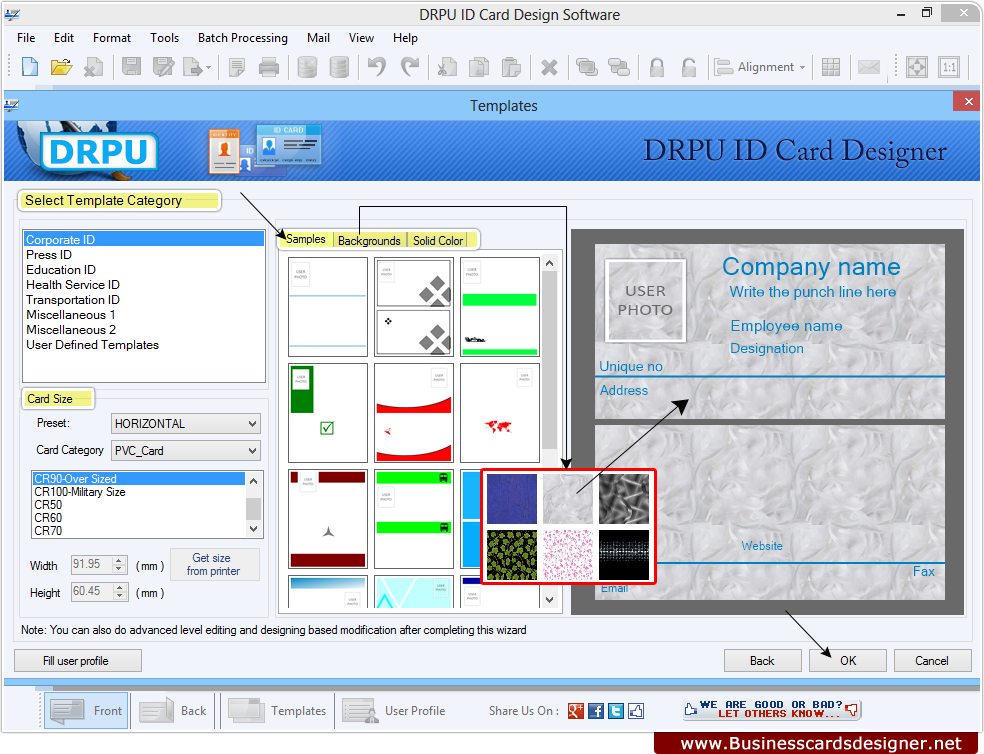Click the Back button beside OK
Viewport: 984px width, 754px height.
tap(762, 660)
